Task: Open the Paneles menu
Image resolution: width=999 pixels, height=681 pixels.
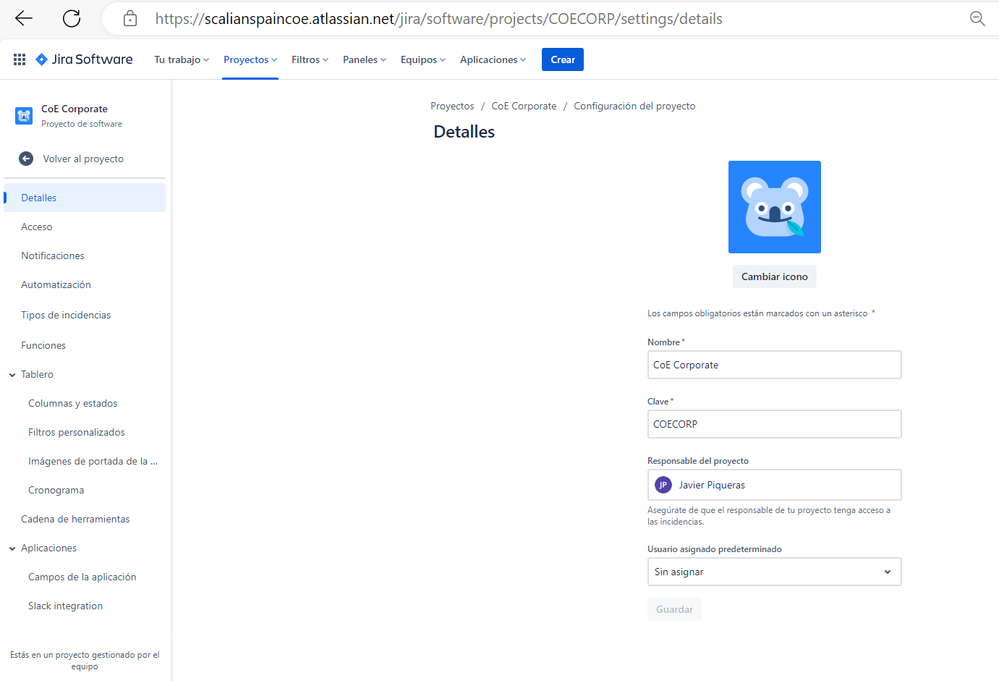Action: pos(364,59)
